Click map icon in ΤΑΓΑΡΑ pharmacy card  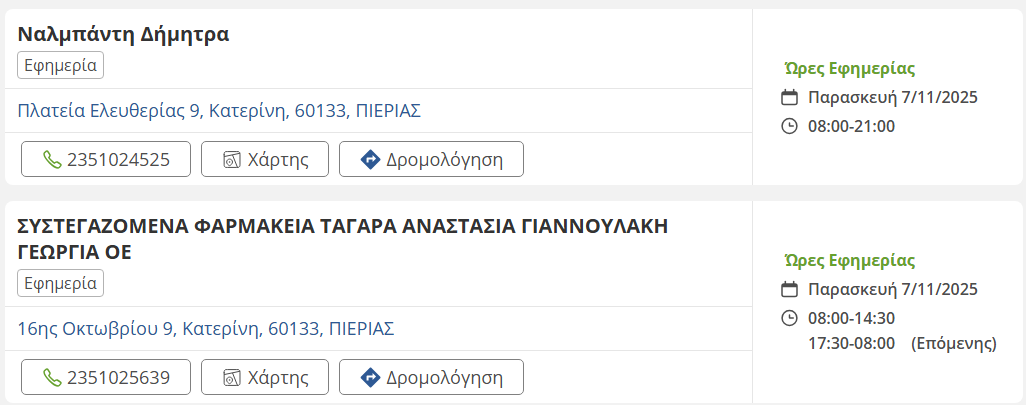click(232, 378)
